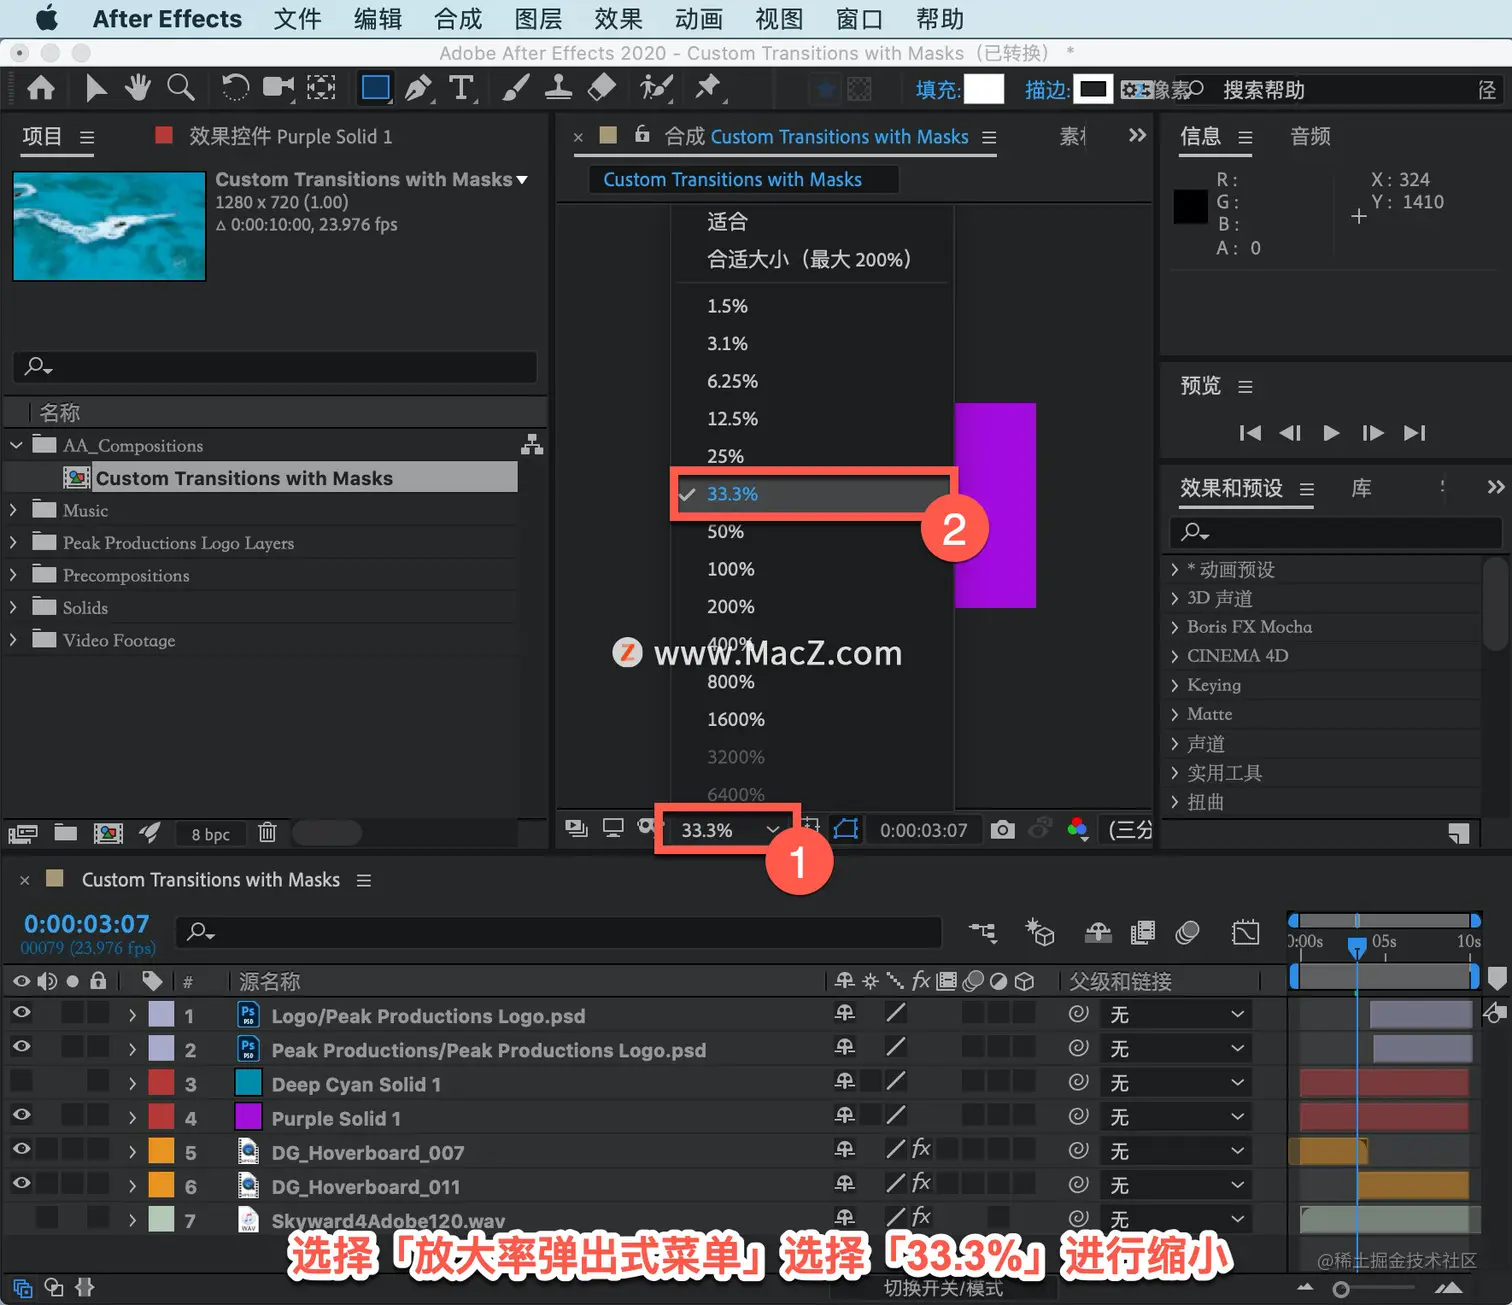Open project flowchart view icon
This screenshot has width=1512, height=1305.
point(532,445)
